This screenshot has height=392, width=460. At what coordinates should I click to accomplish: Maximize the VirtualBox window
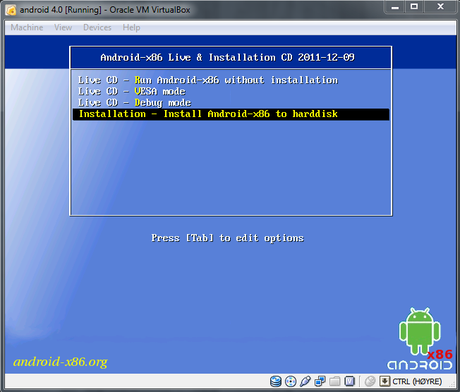(414, 7)
